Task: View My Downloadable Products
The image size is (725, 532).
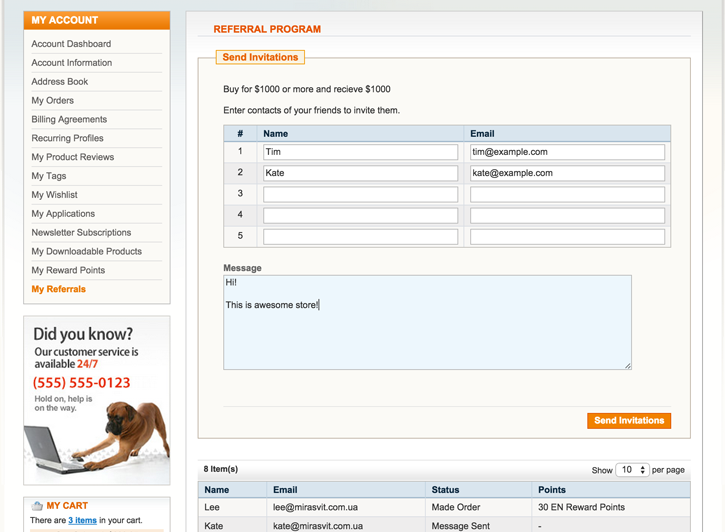Action: [86, 252]
